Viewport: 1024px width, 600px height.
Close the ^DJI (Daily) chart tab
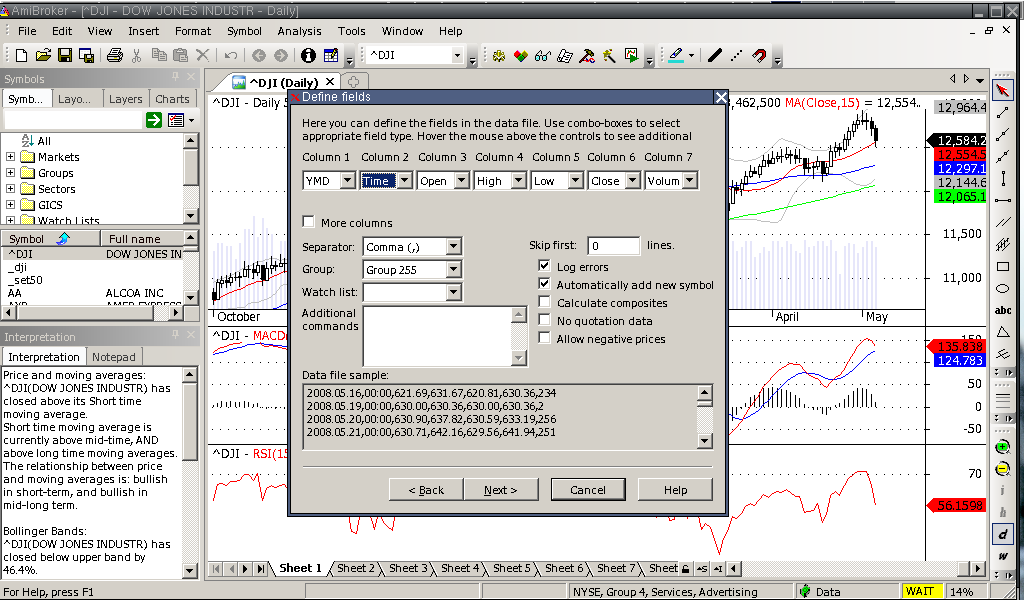[x=330, y=82]
